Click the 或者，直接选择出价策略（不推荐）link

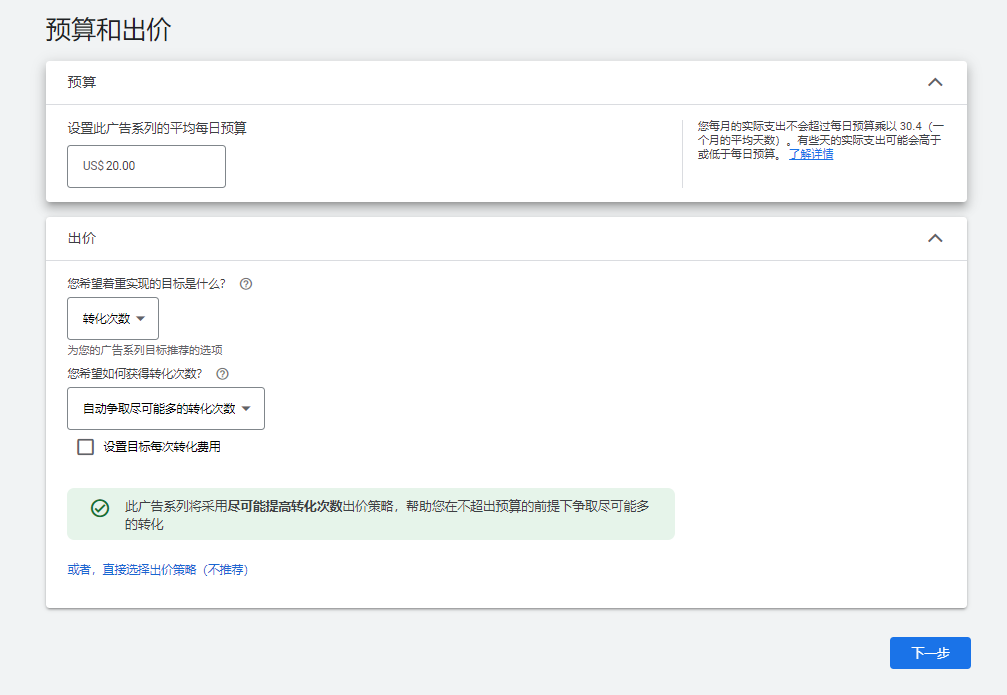point(158,570)
